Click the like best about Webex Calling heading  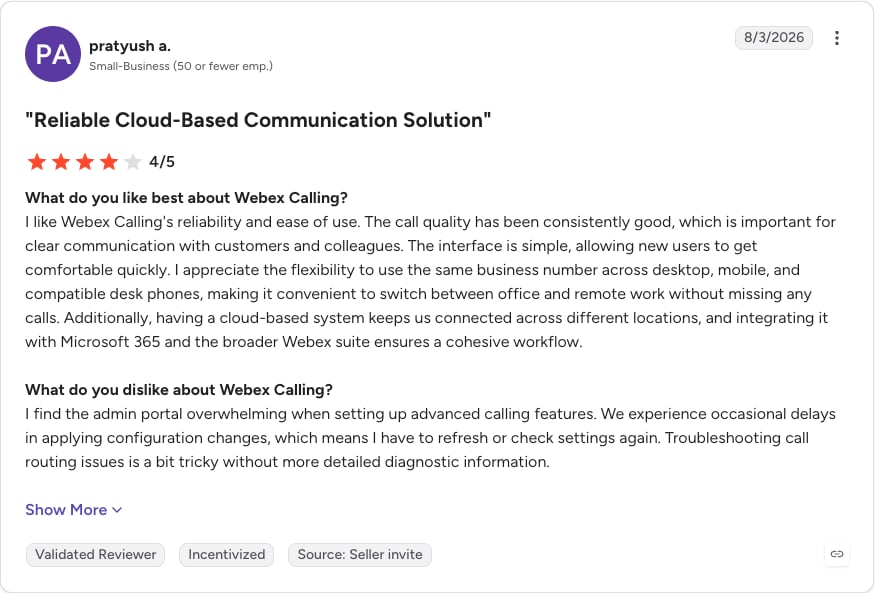186,197
